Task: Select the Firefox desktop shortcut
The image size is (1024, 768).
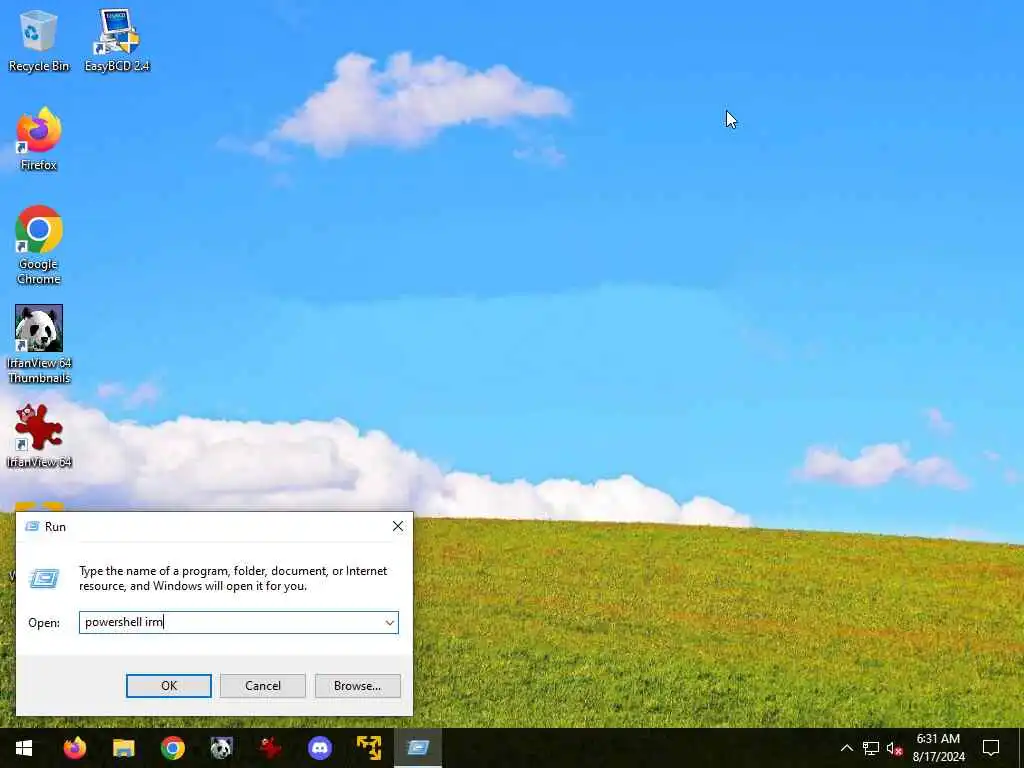Action: (x=39, y=139)
